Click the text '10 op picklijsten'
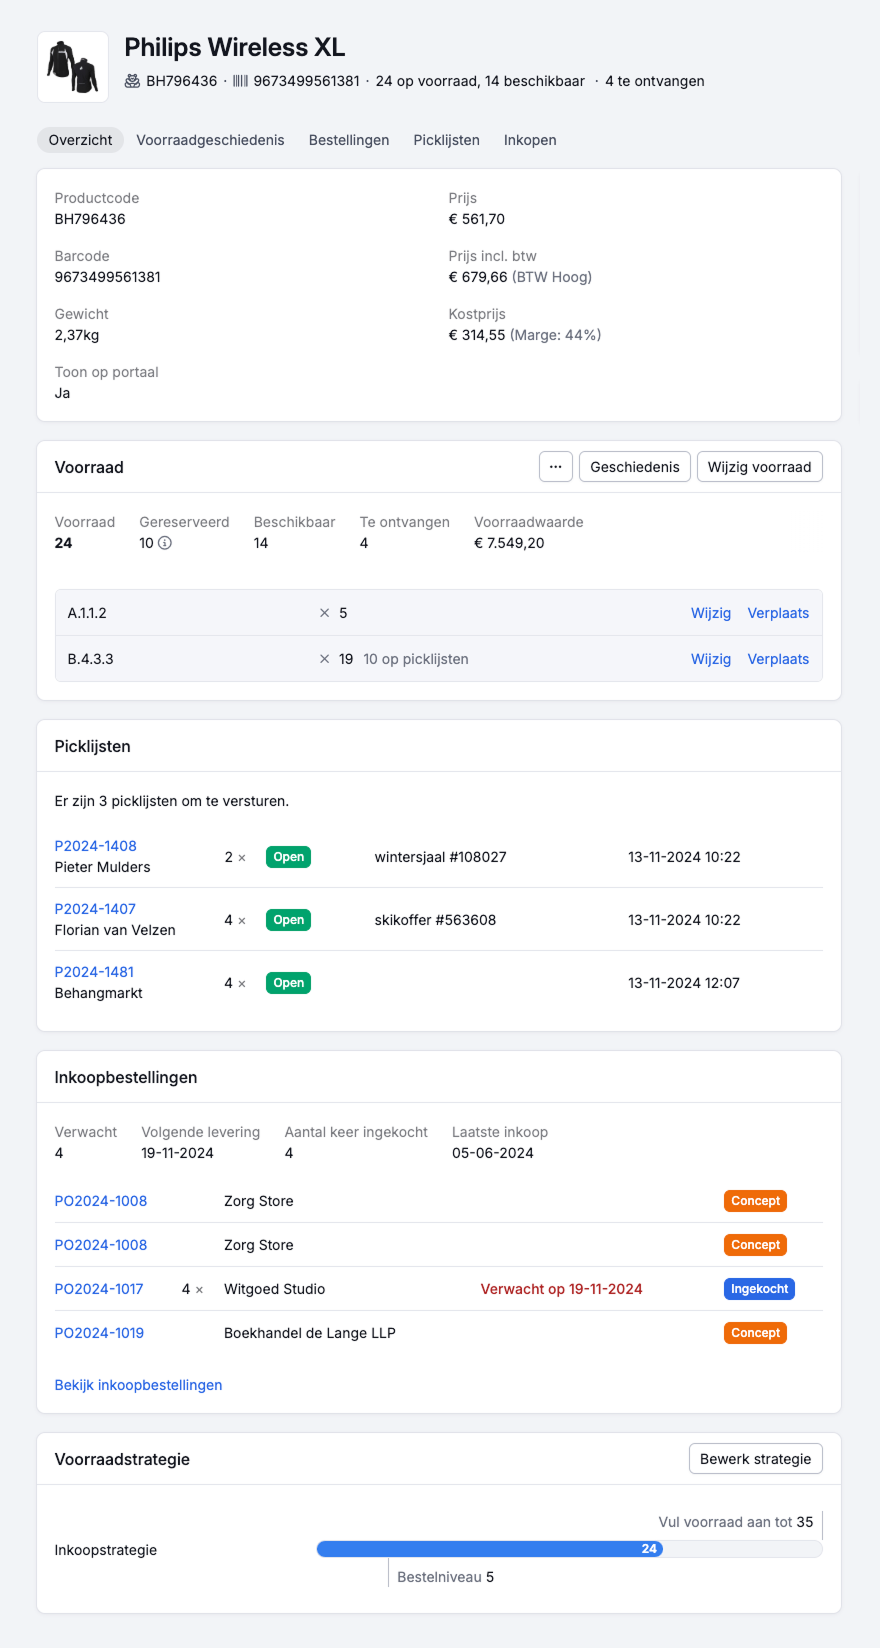 [x=416, y=659]
